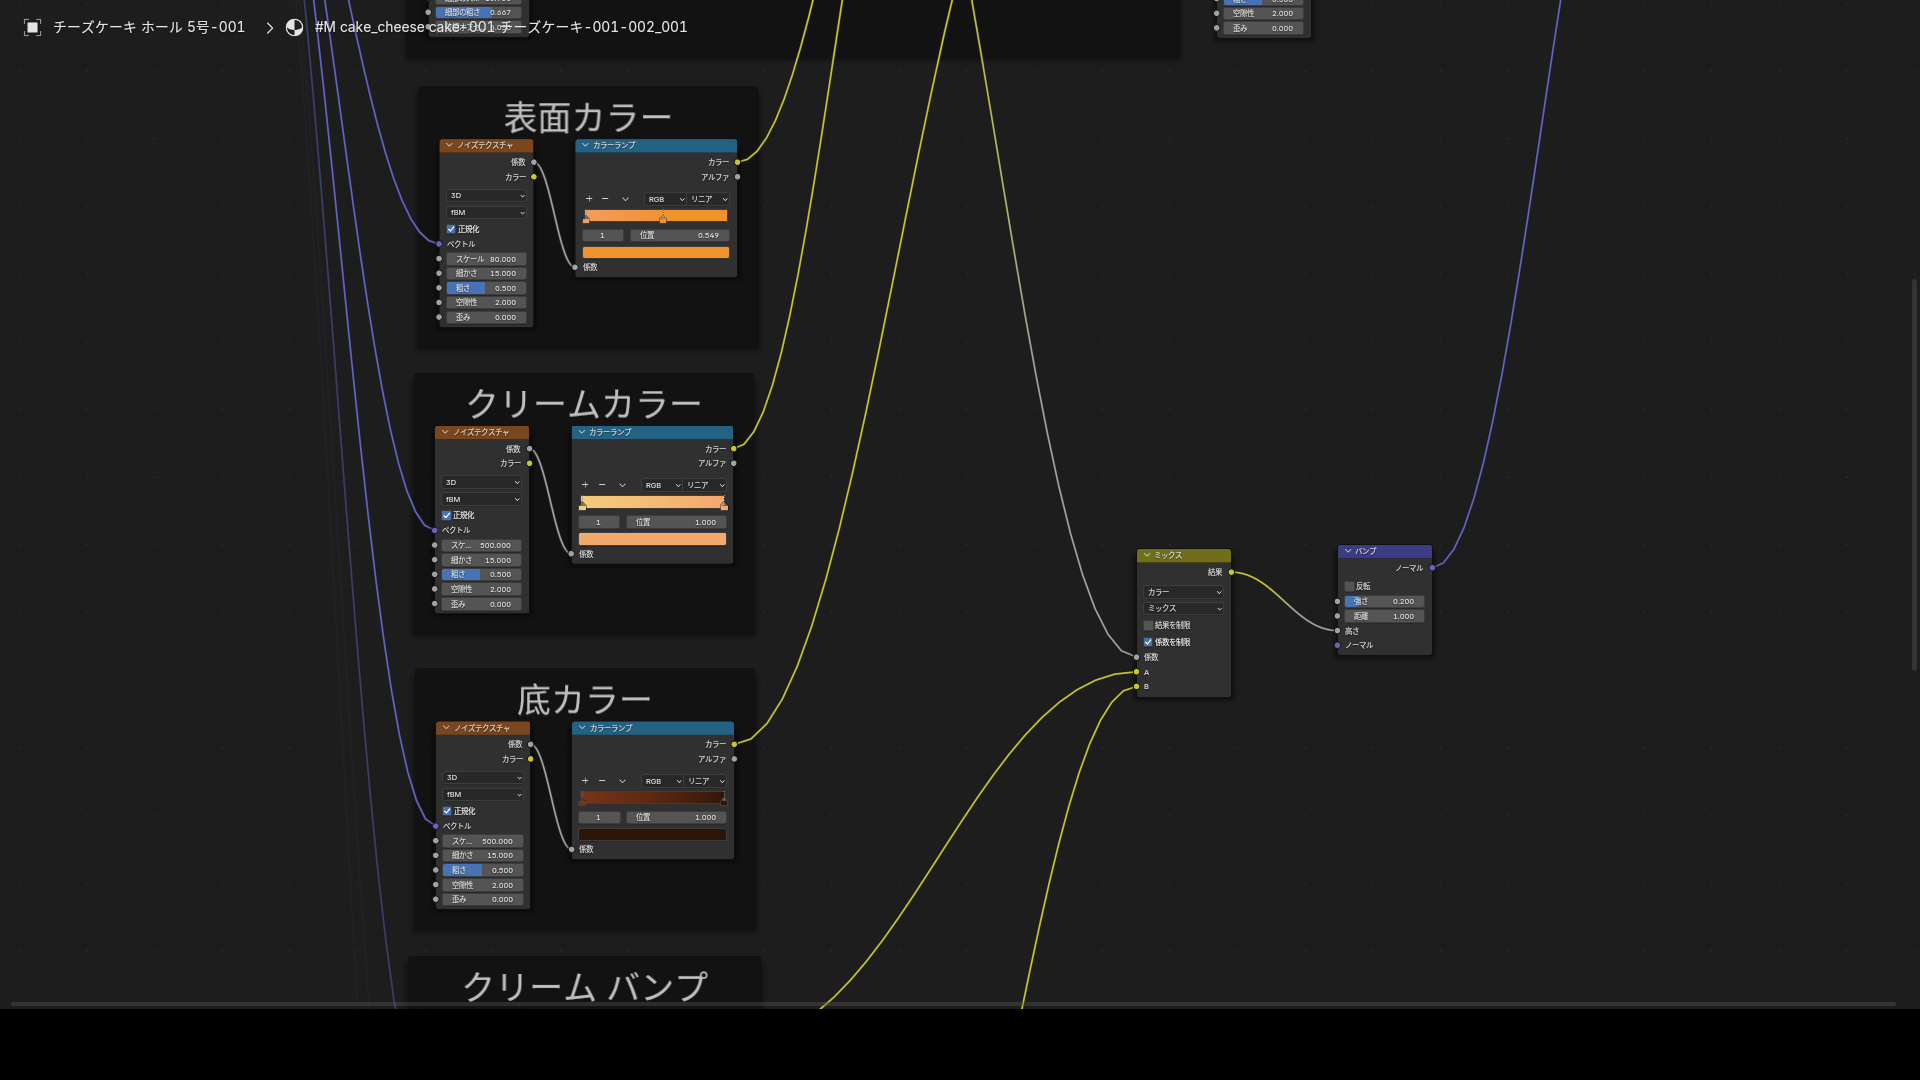Viewport: 1920px width, 1080px height.
Task: Open the リニア interpolation dropdown in 表面カラー
Action: point(709,199)
